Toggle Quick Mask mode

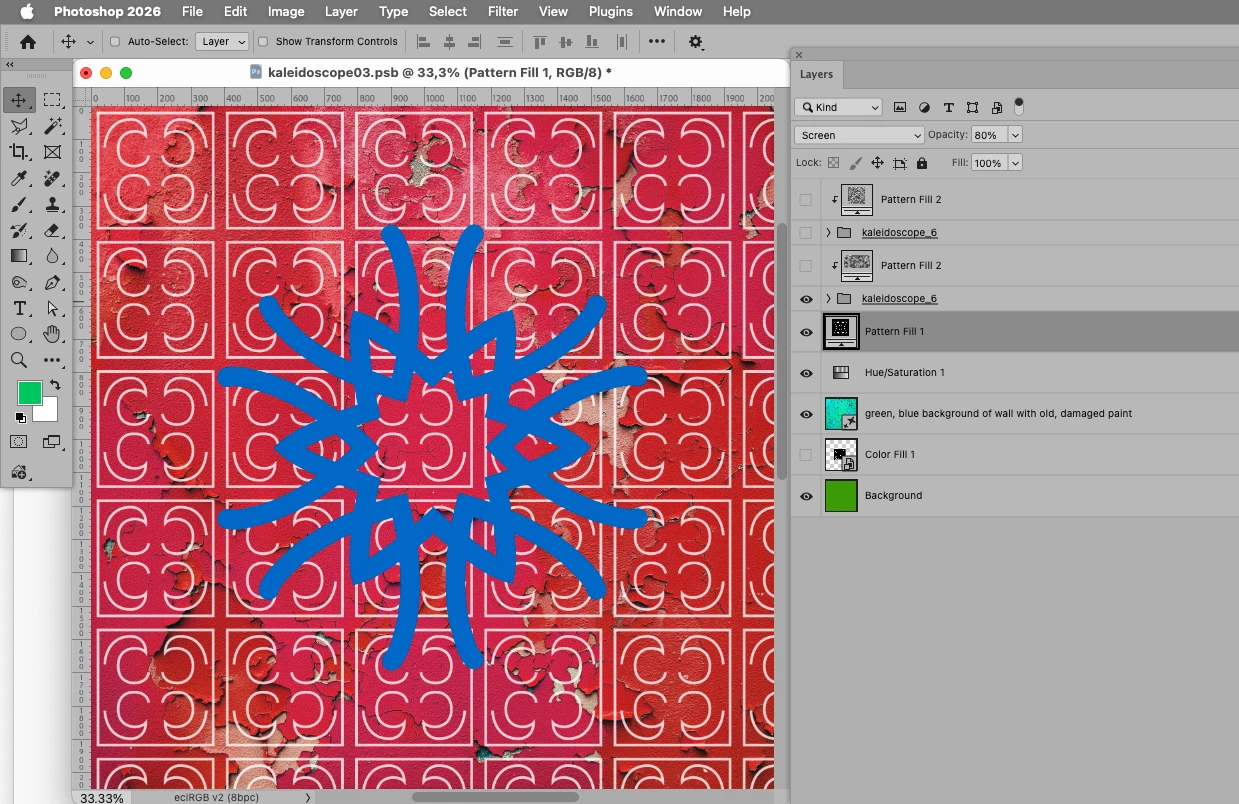19,441
